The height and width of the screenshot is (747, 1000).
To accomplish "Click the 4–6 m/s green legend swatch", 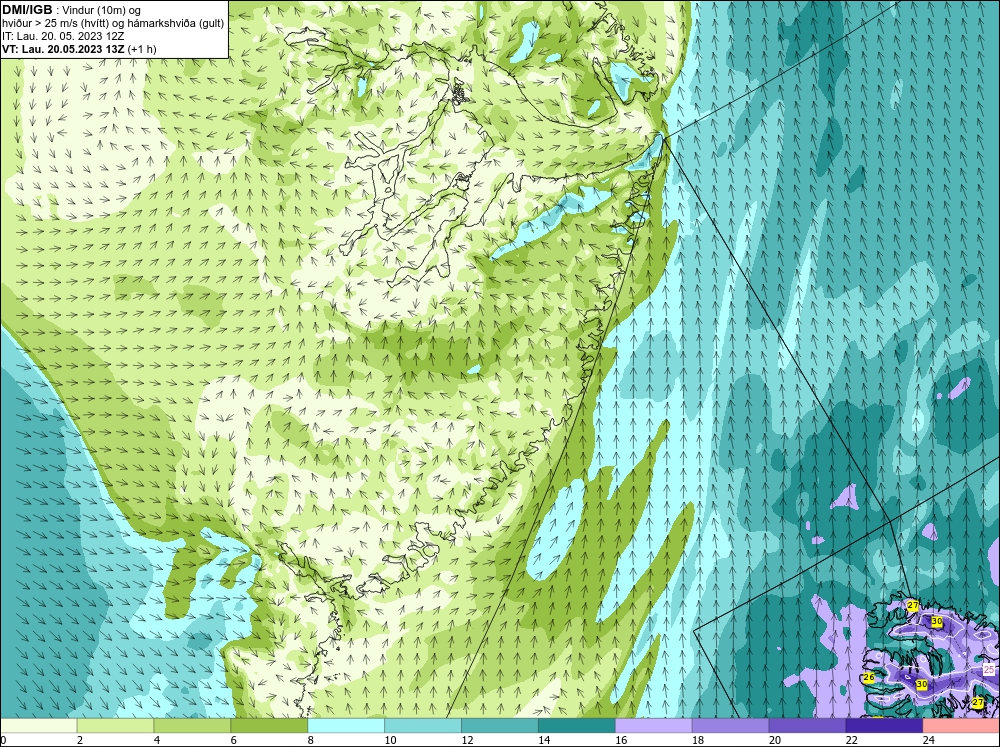I will point(192,726).
